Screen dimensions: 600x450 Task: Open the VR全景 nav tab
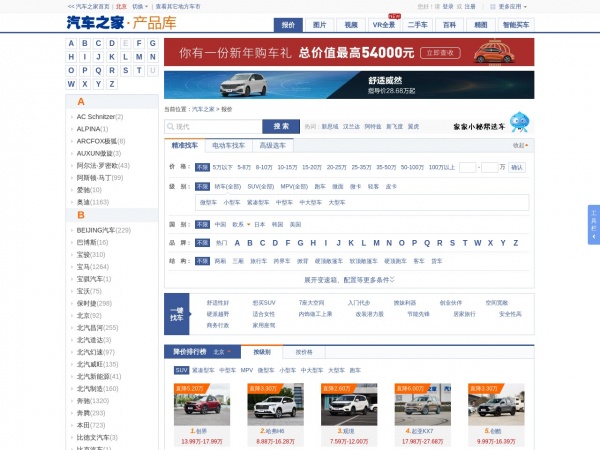[384, 25]
